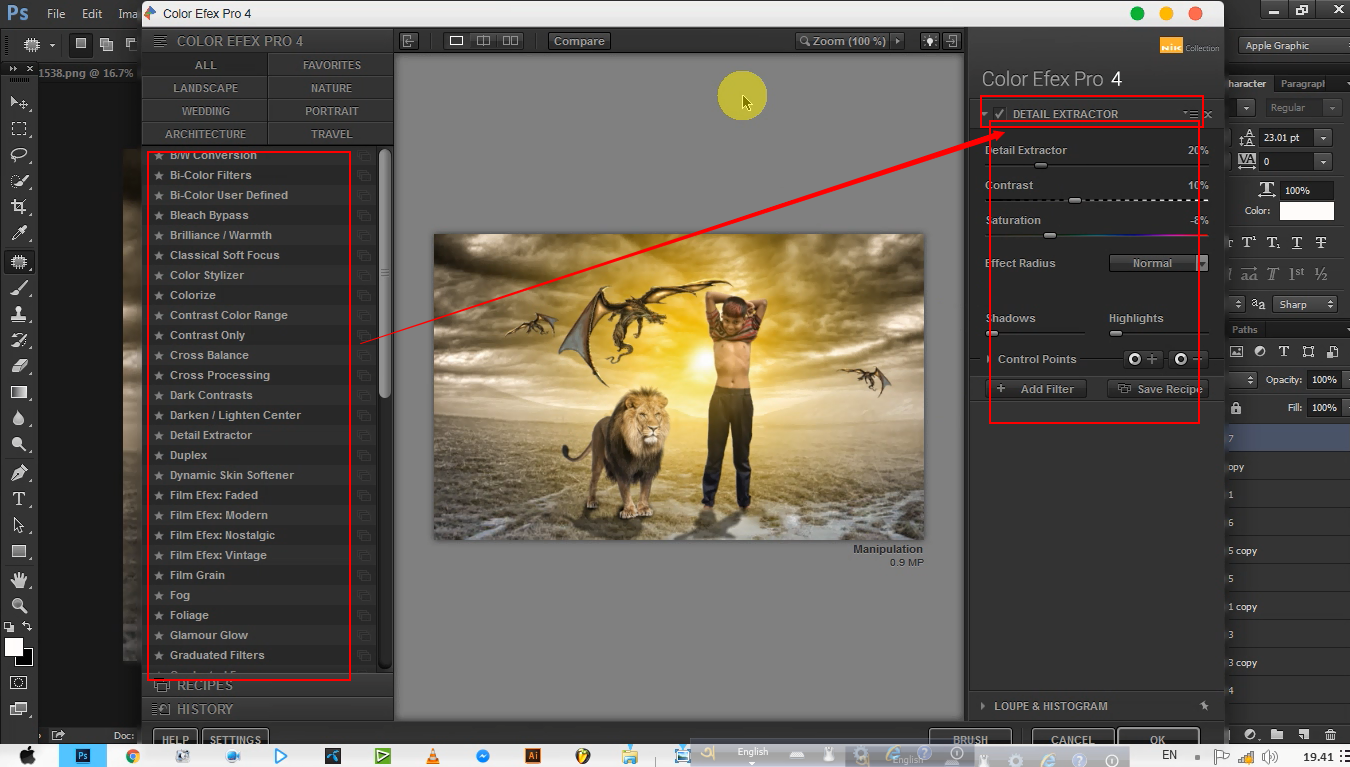1350x767 pixels.
Task: Click the Compare button
Action: click(x=579, y=41)
